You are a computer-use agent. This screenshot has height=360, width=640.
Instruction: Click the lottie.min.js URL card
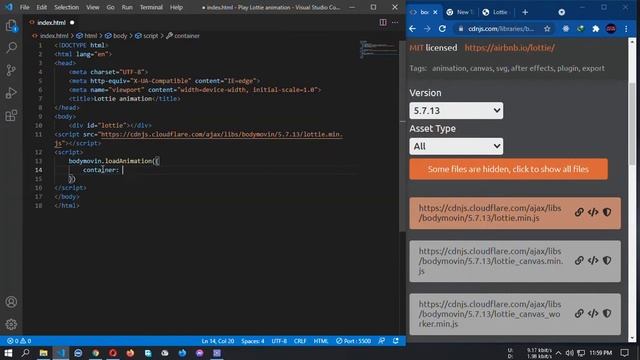click(x=515, y=213)
